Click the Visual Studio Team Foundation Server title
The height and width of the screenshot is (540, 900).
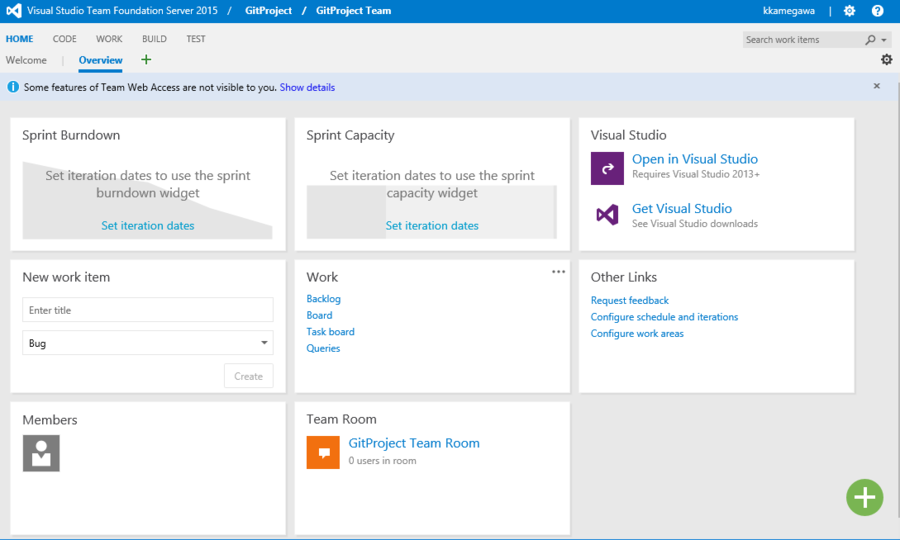coord(122,11)
